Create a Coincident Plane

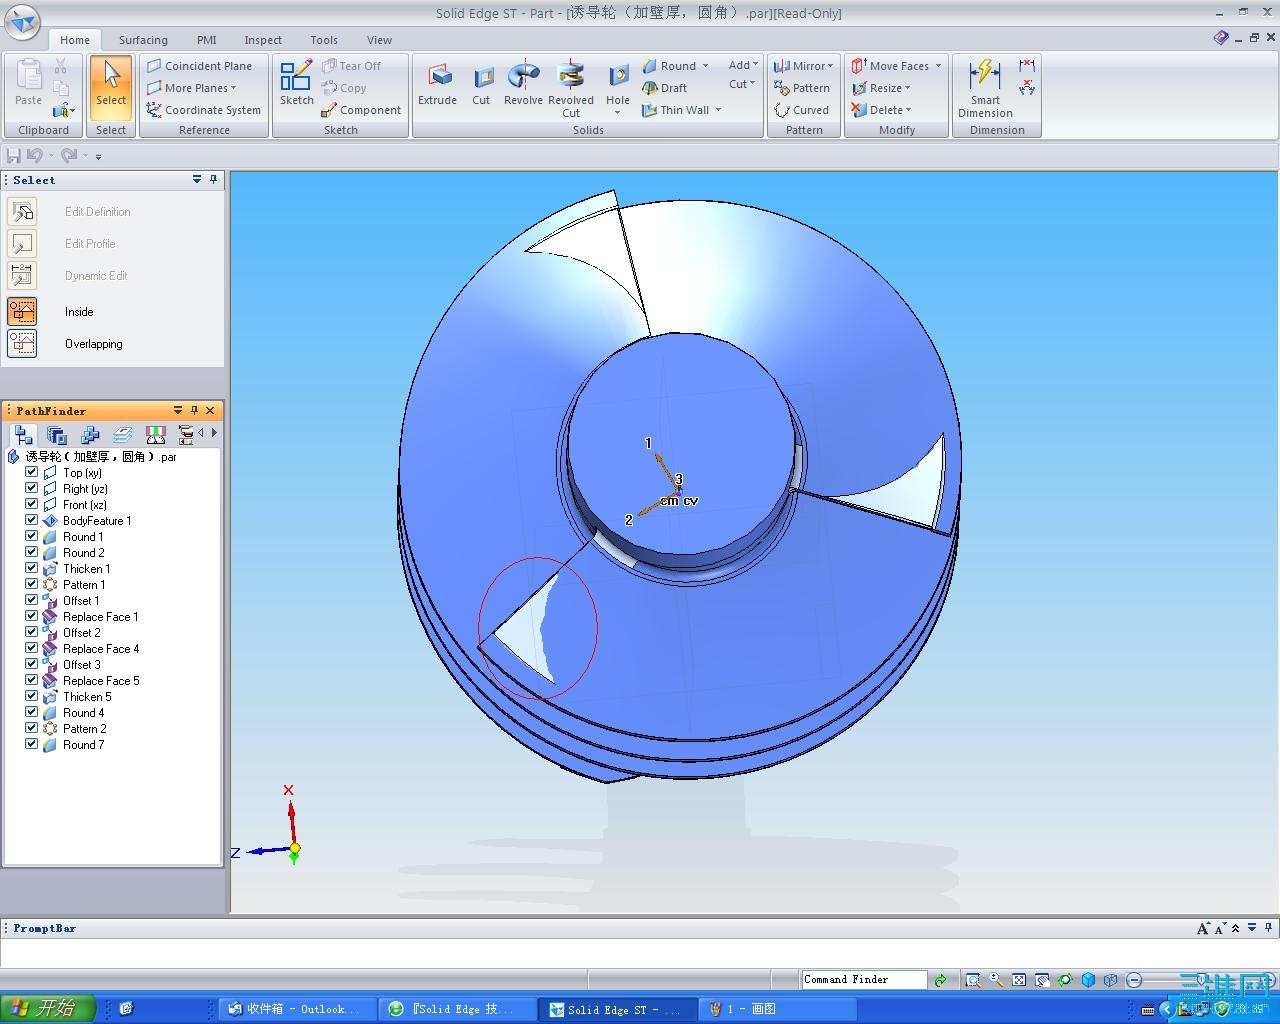coord(199,66)
